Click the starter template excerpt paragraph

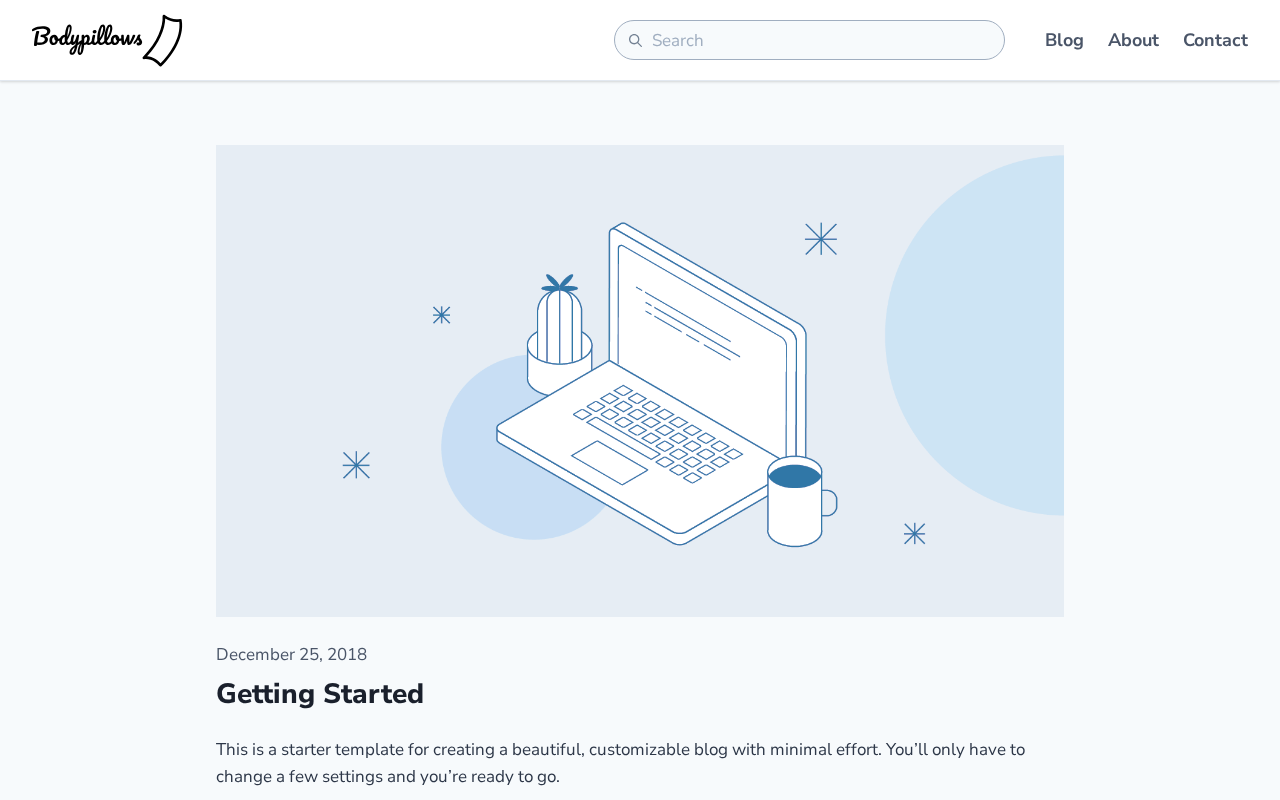[620, 763]
